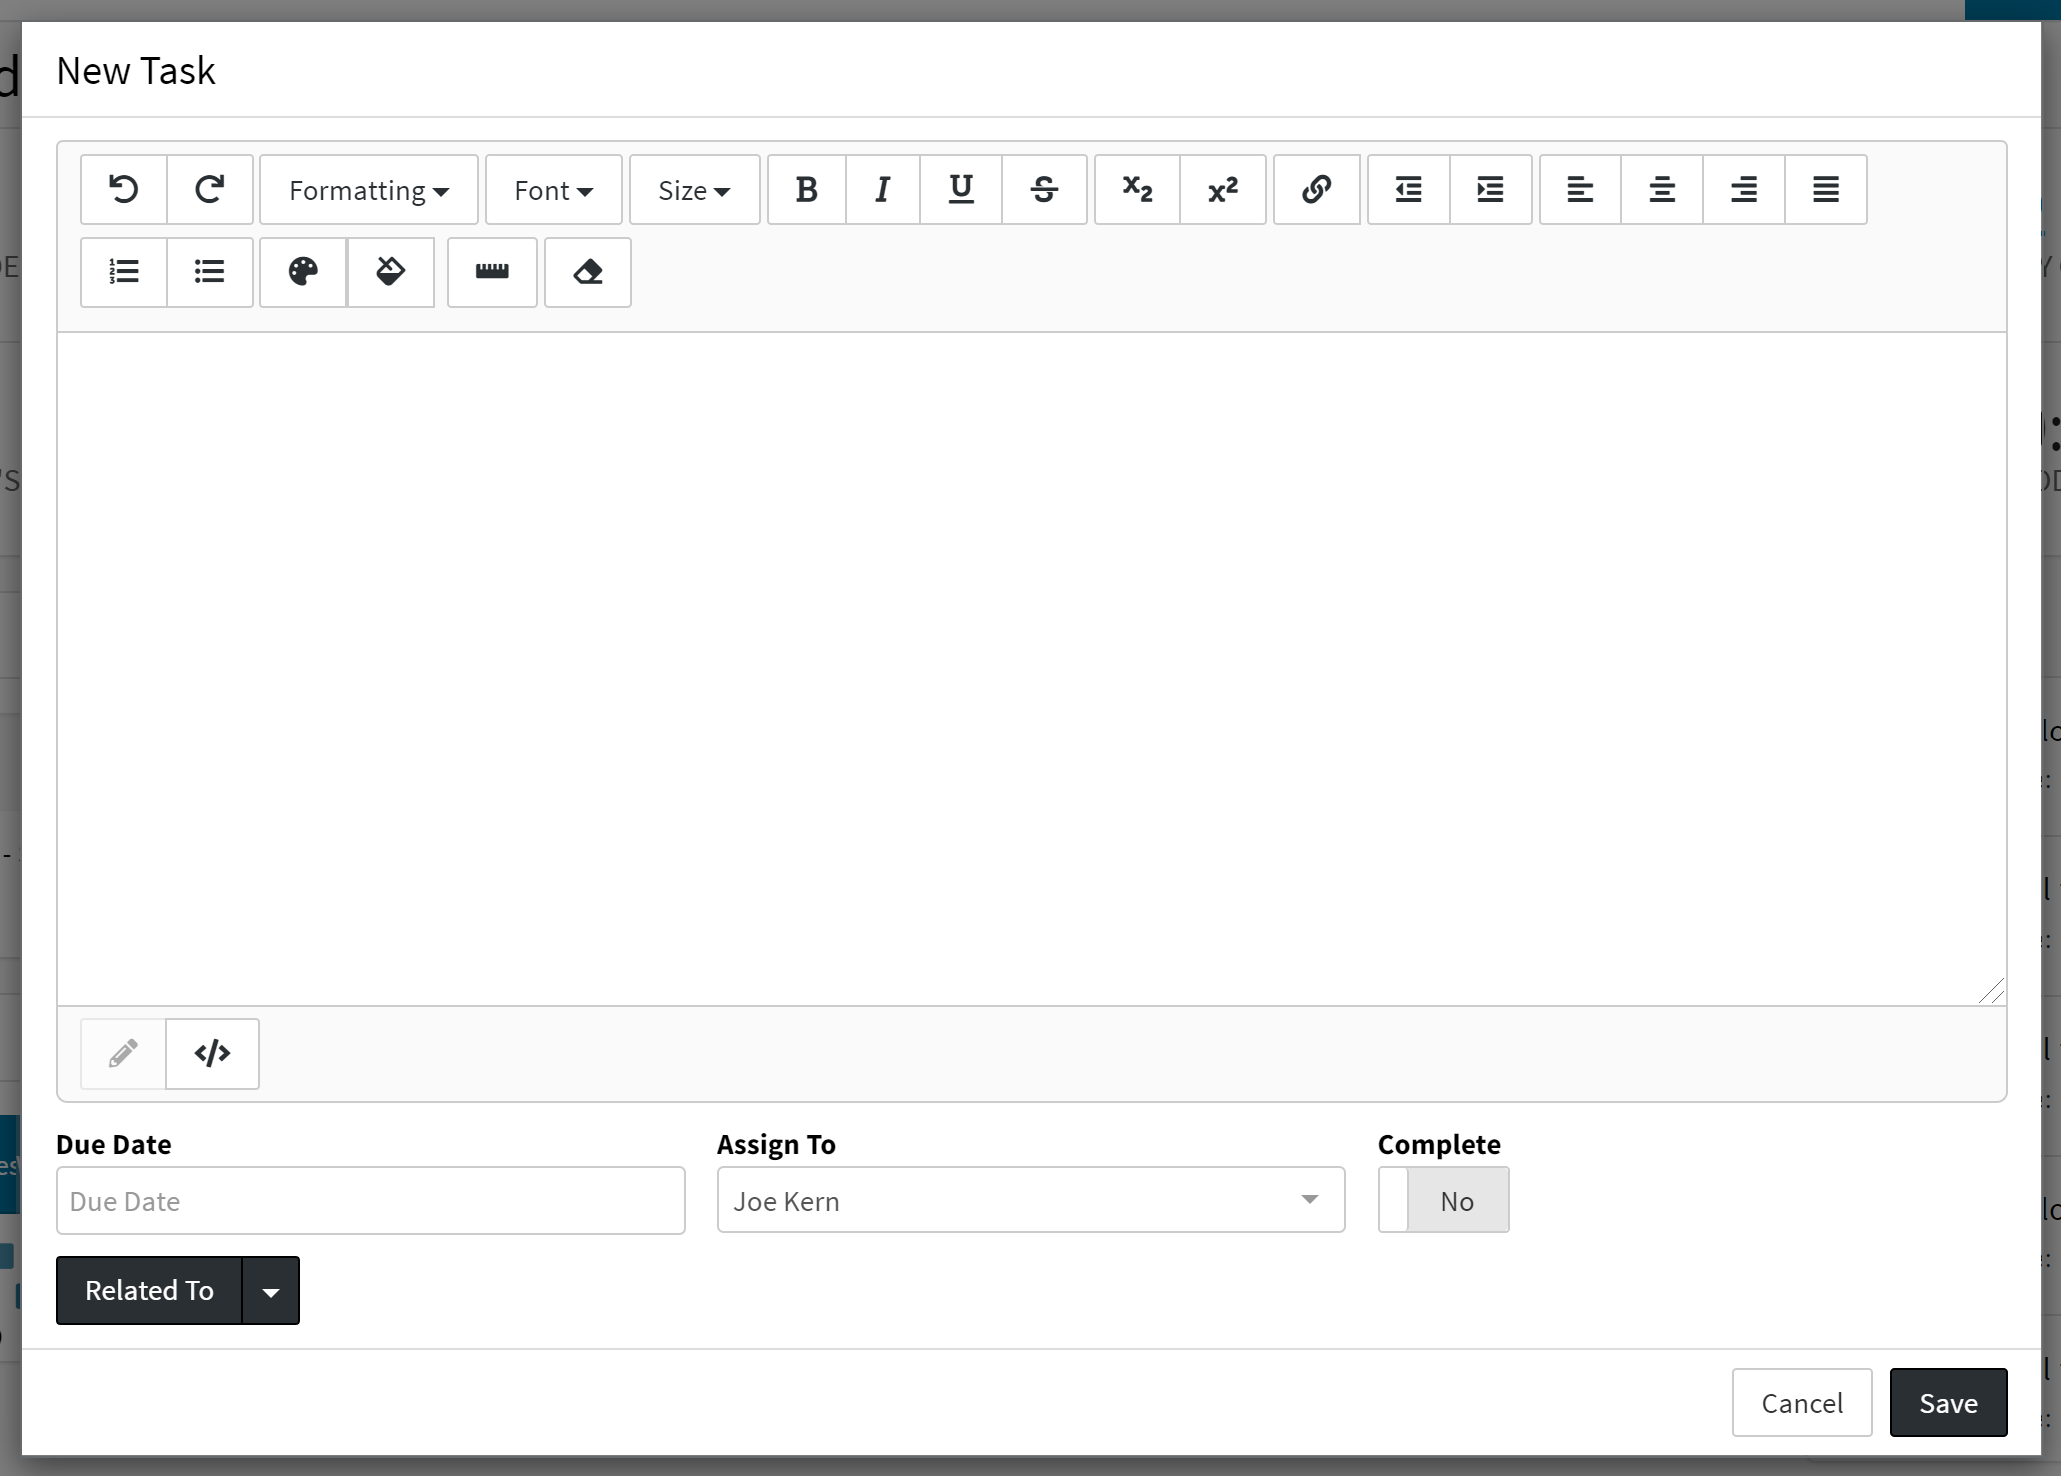Viewport: 2061px width, 1476px height.
Task: Increase indent of the paragraph
Action: tap(1490, 190)
